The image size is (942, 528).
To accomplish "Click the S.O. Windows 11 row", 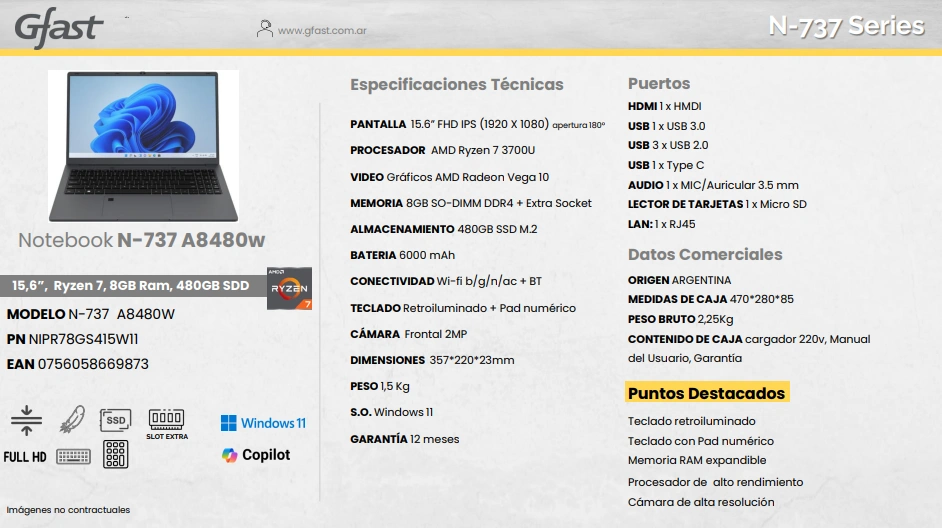I will [x=392, y=412].
